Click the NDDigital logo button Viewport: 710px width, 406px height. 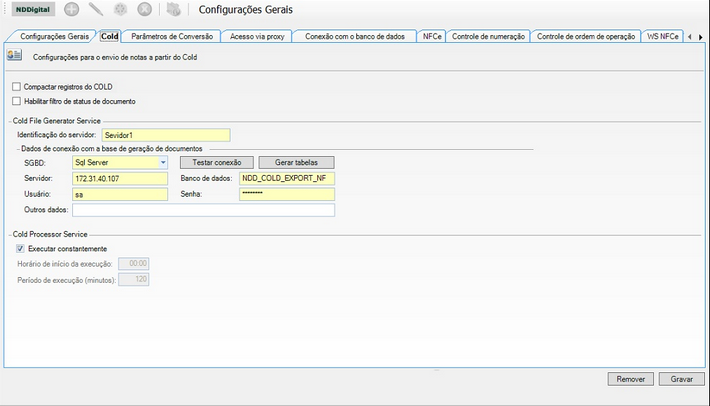[33, 10]
